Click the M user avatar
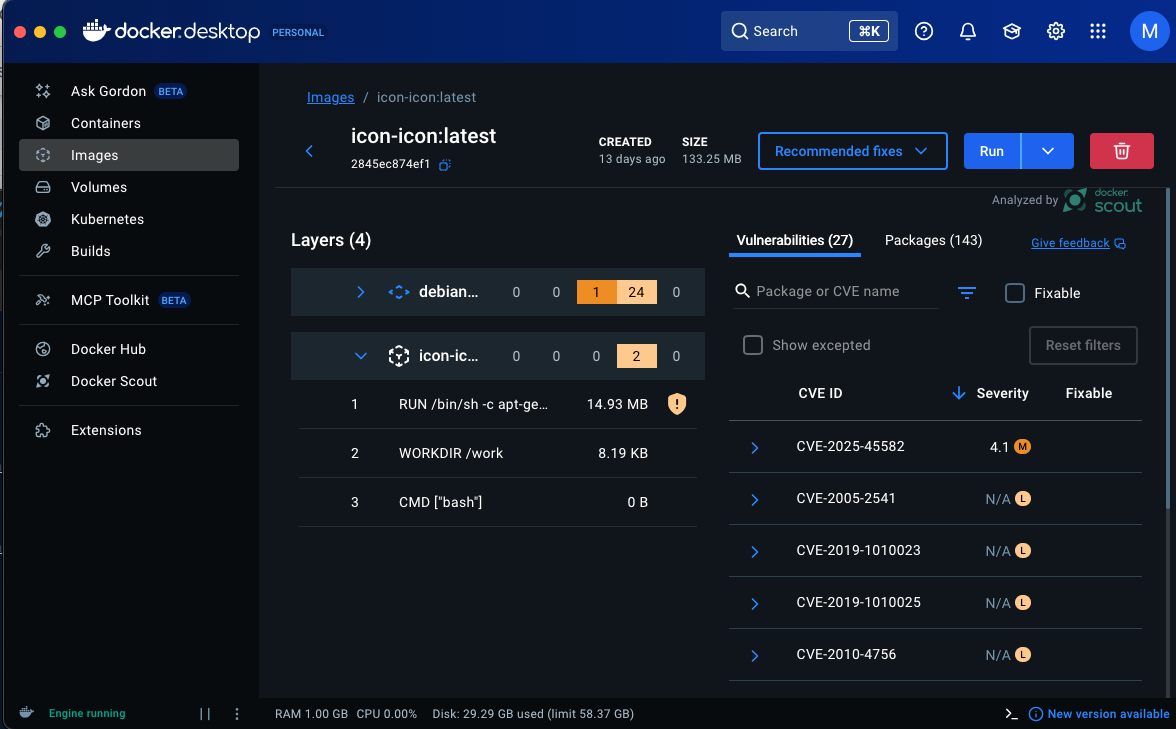Screen dimensions: 1176x729 pyautogui.click(x=1149, y=31)
